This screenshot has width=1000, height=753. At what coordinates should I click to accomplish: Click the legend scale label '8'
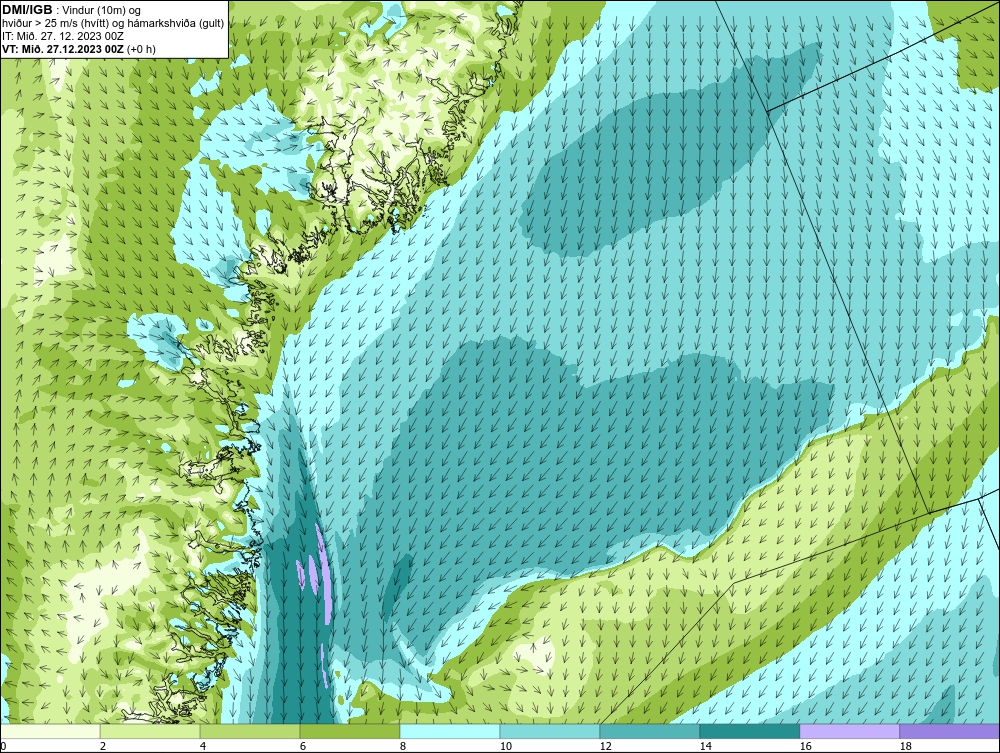click(402, 746)
